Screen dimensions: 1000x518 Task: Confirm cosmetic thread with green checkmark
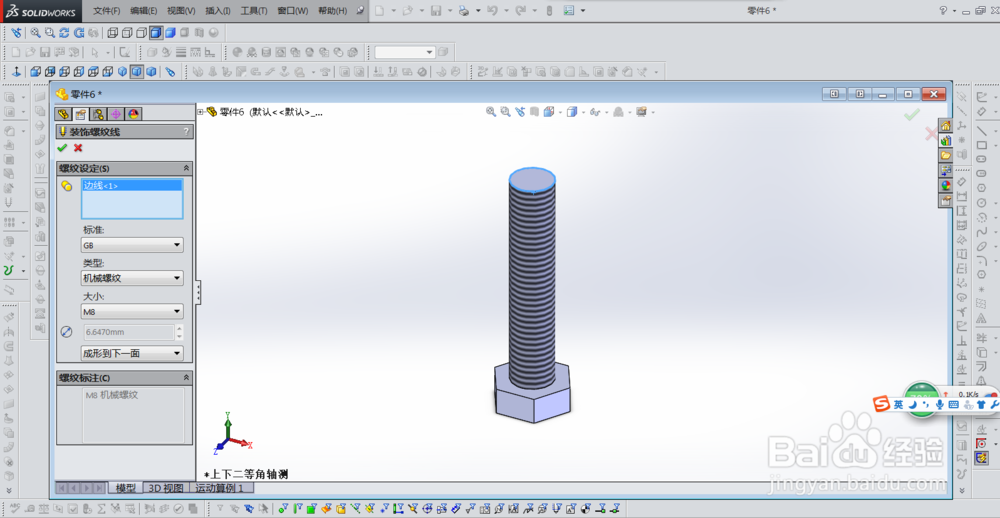[62, 148]
